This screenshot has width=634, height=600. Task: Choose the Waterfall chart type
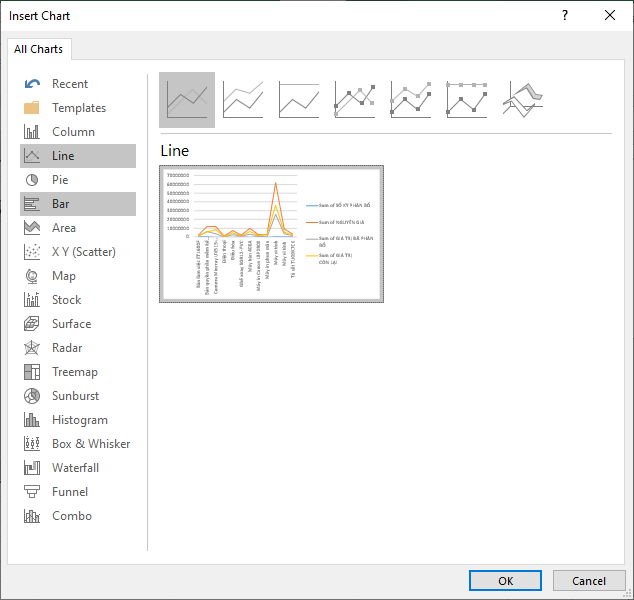coord(78,468)
